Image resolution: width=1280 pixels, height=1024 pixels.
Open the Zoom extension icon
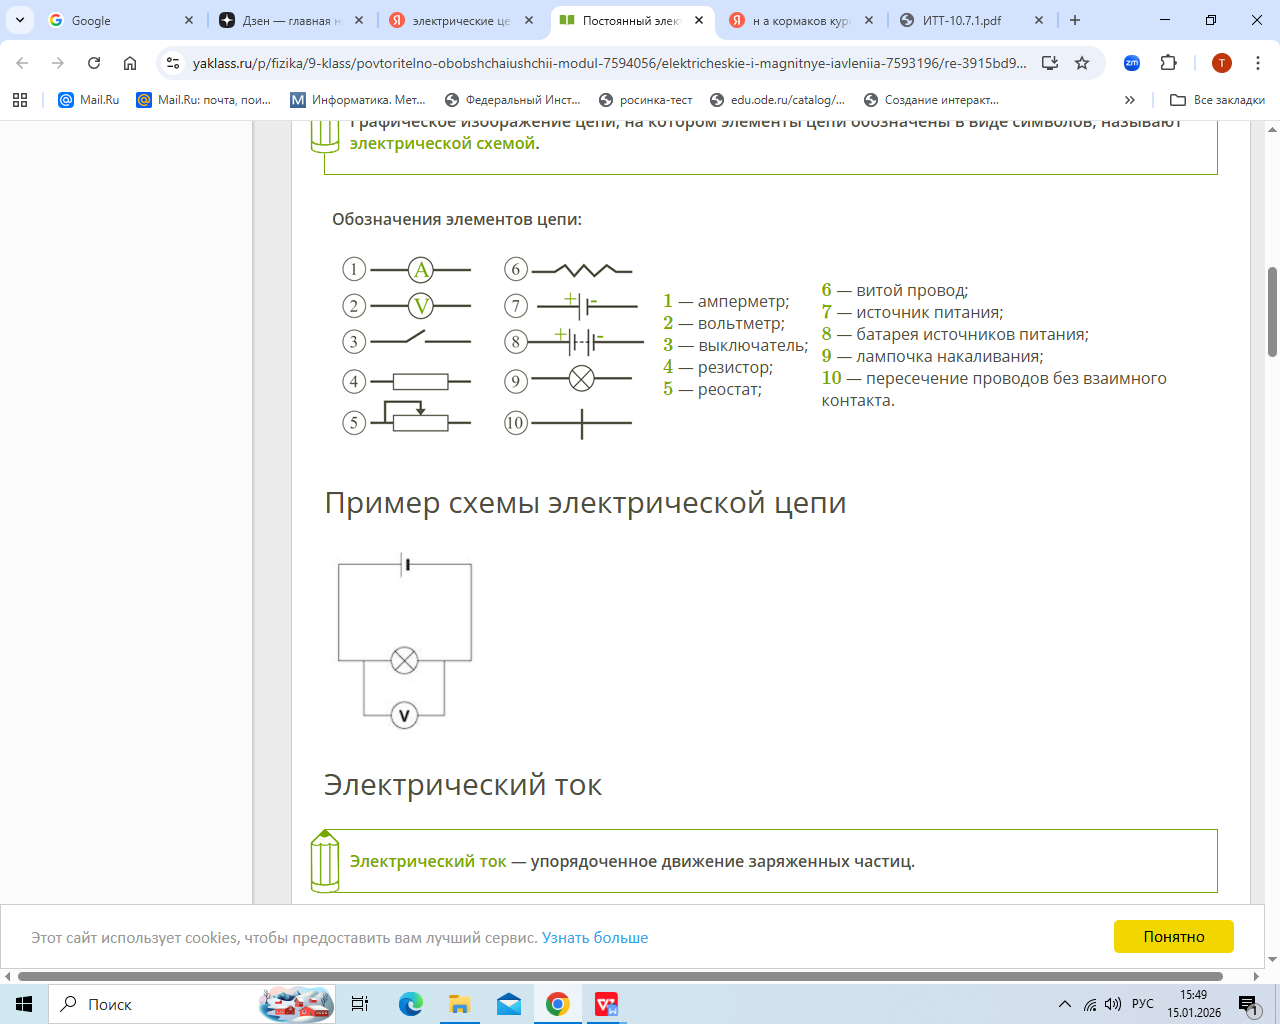tap(1132, 63)
